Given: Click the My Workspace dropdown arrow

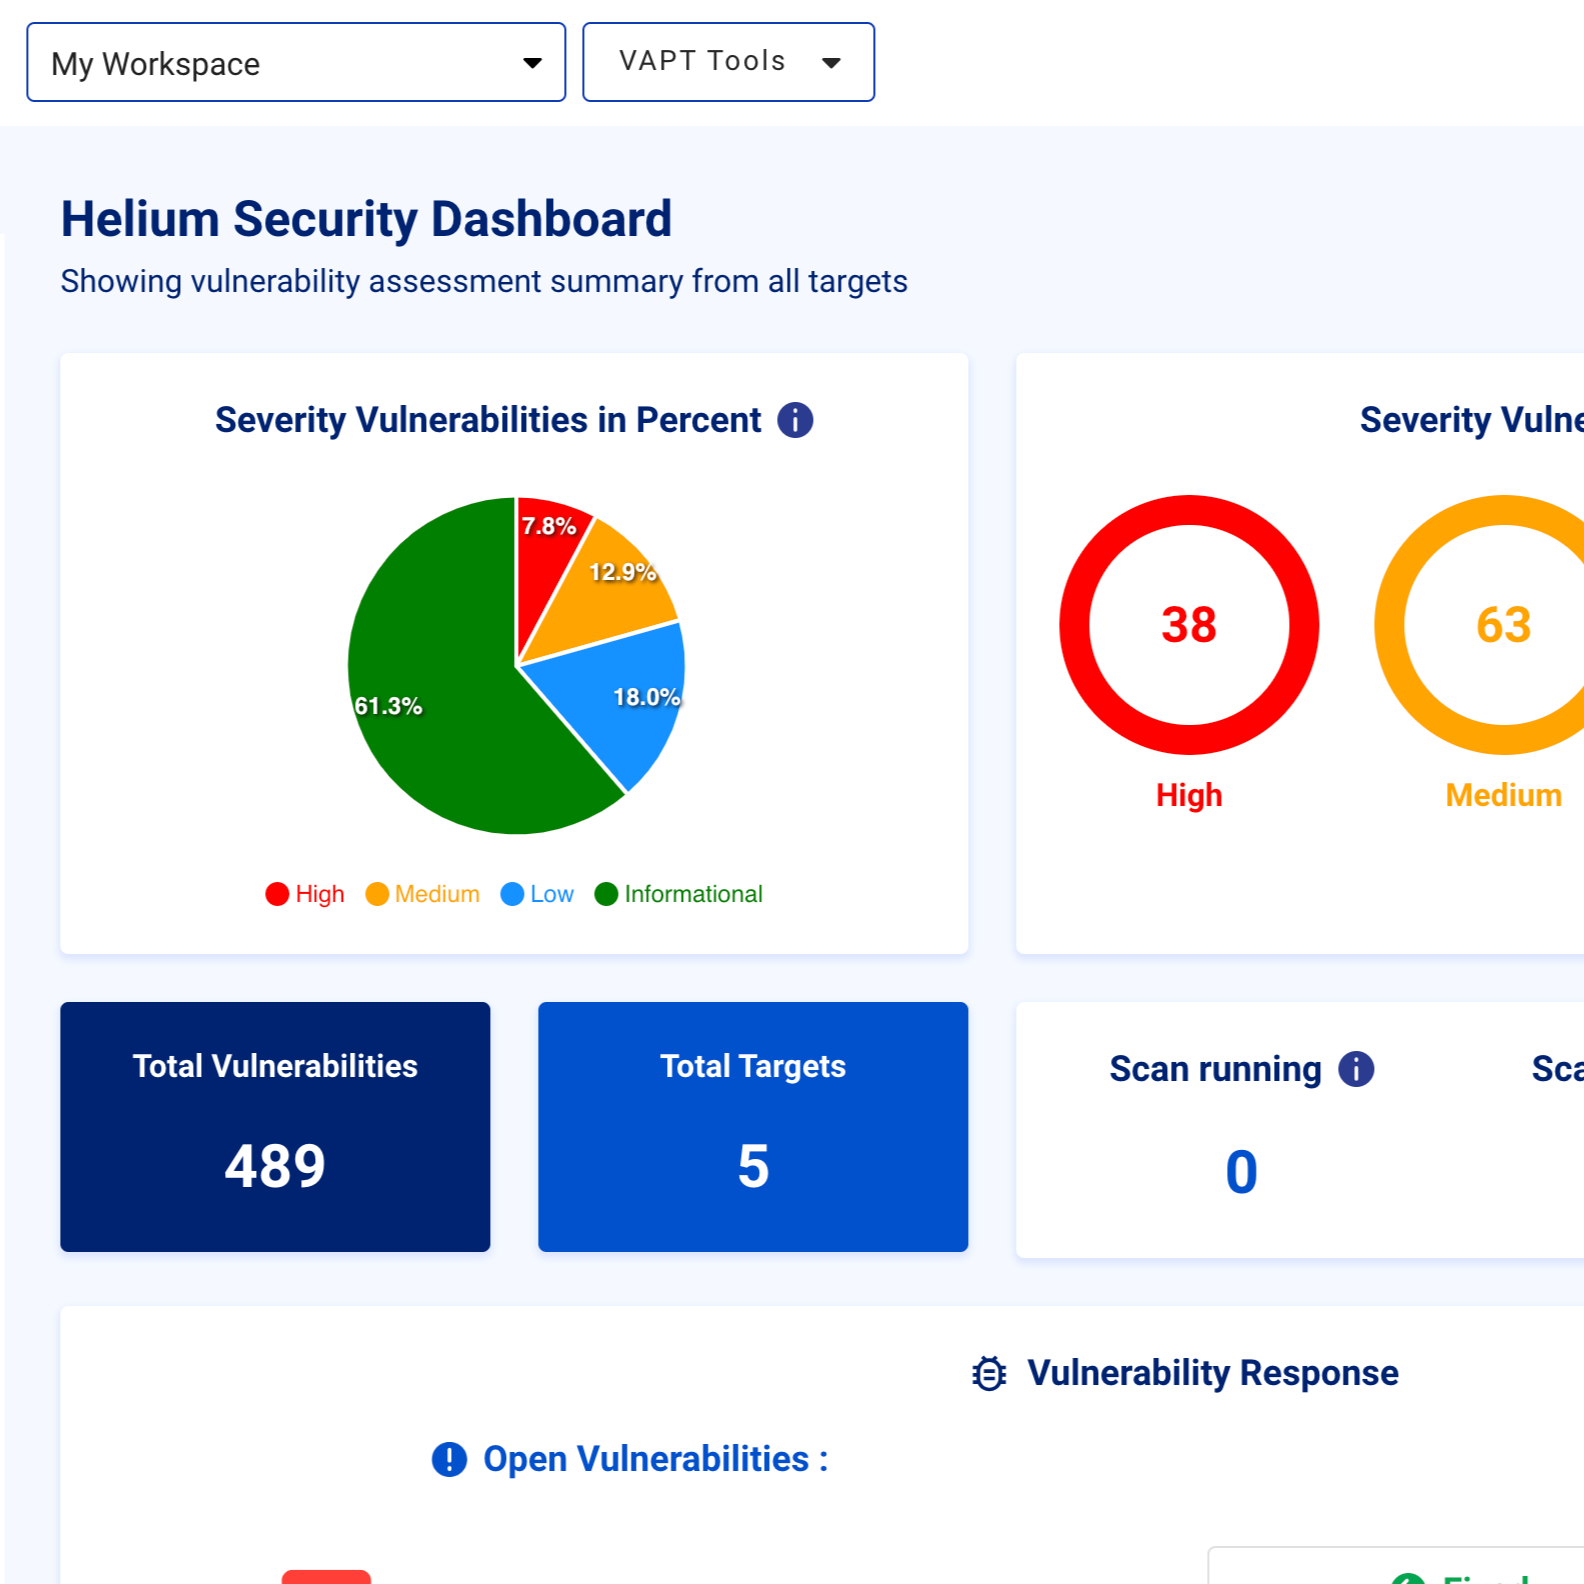Looking at the screenshot, I should [532, 64].
